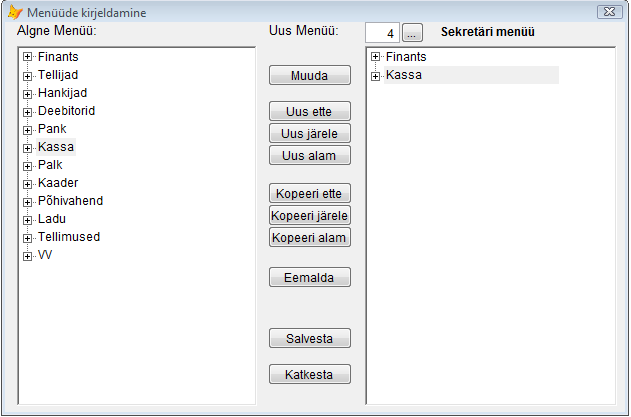Expand the Kassa node in Sekretäri menüü

[375, 76]
